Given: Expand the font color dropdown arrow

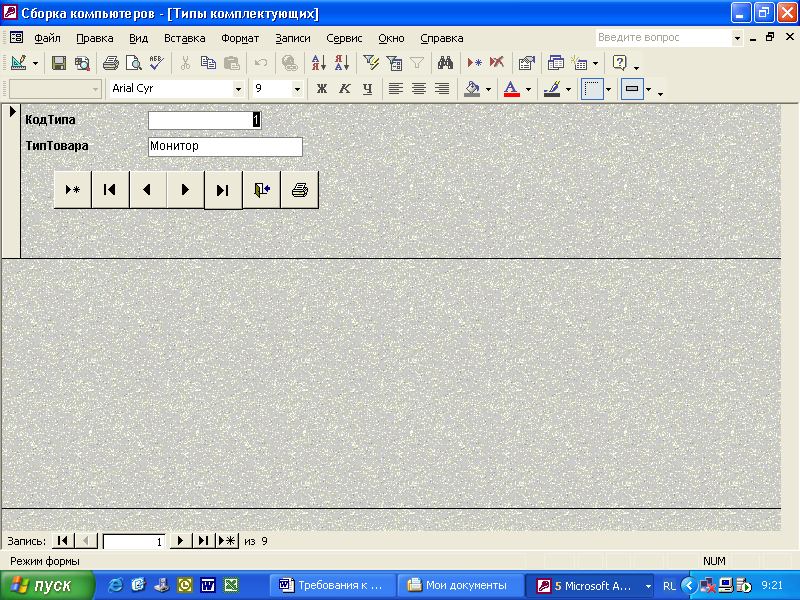Looking at the screenshot, I should pos(528,89).
